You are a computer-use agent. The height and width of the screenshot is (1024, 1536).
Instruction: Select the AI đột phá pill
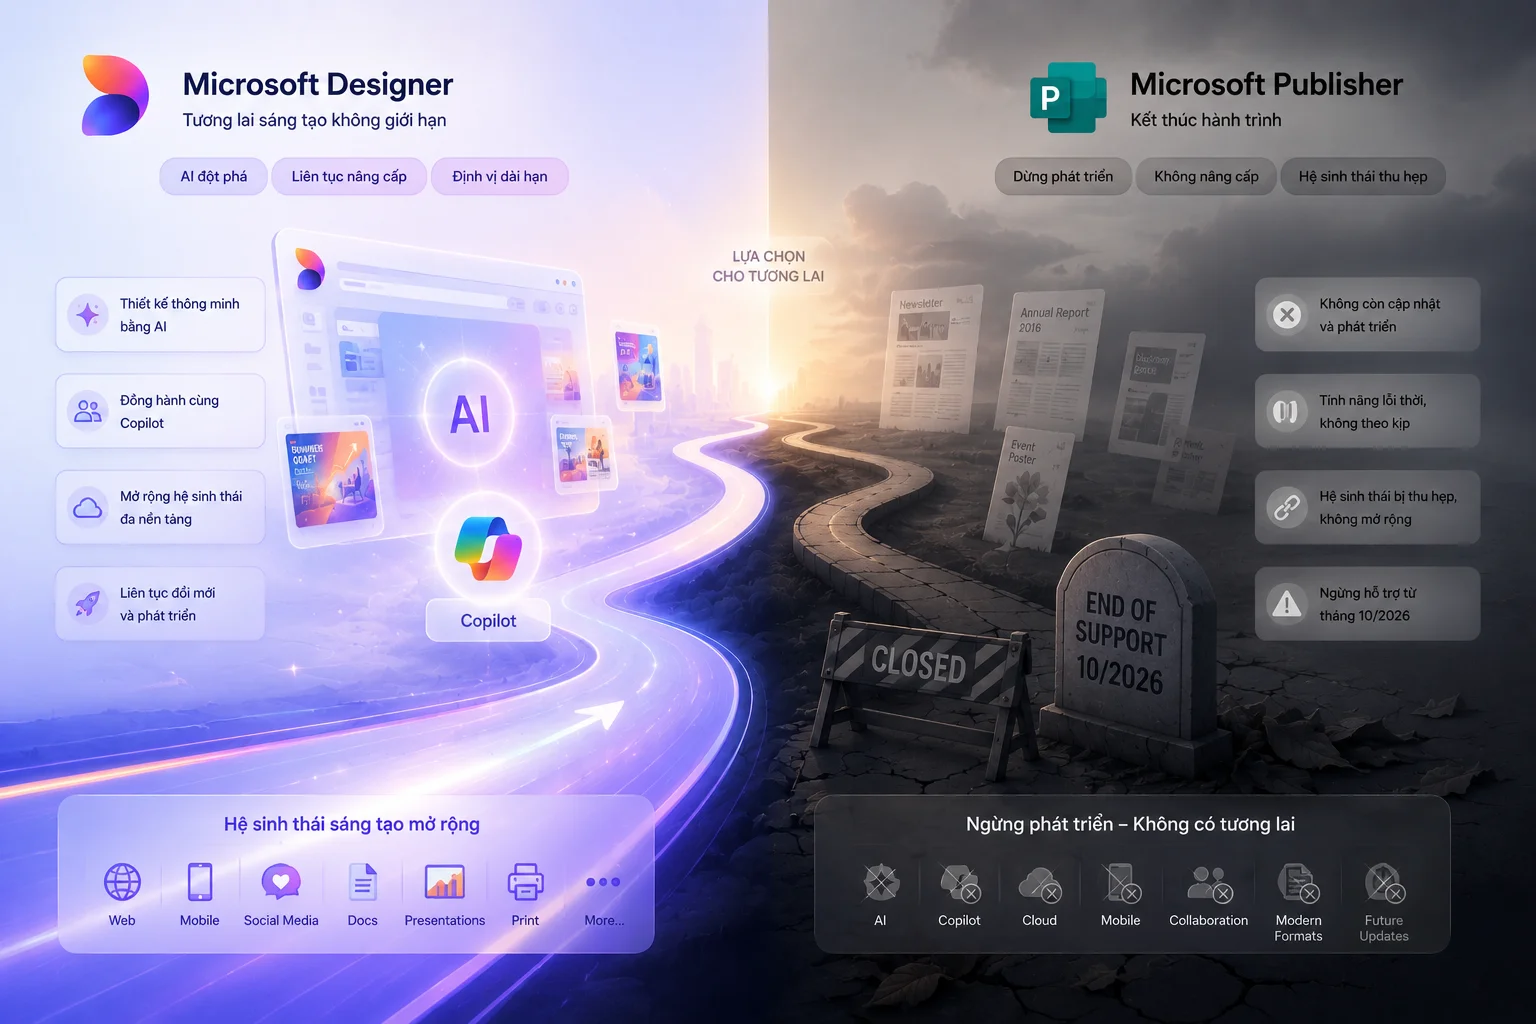(x=214, y=176)
